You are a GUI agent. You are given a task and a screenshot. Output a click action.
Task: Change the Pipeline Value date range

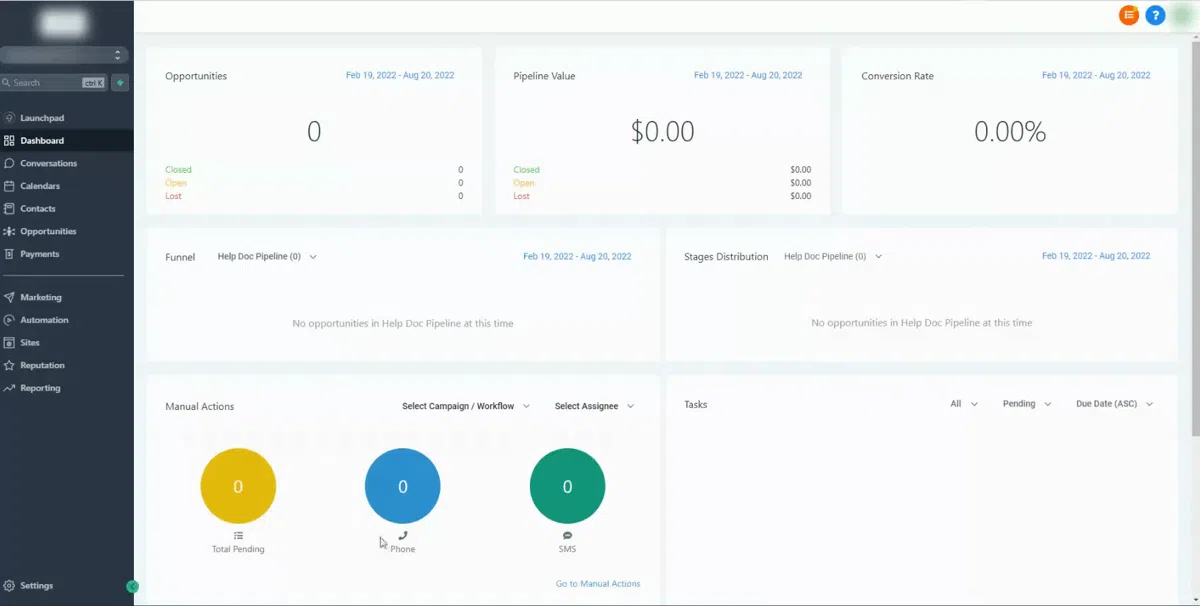pyautogui.click(x=748, y=75)
